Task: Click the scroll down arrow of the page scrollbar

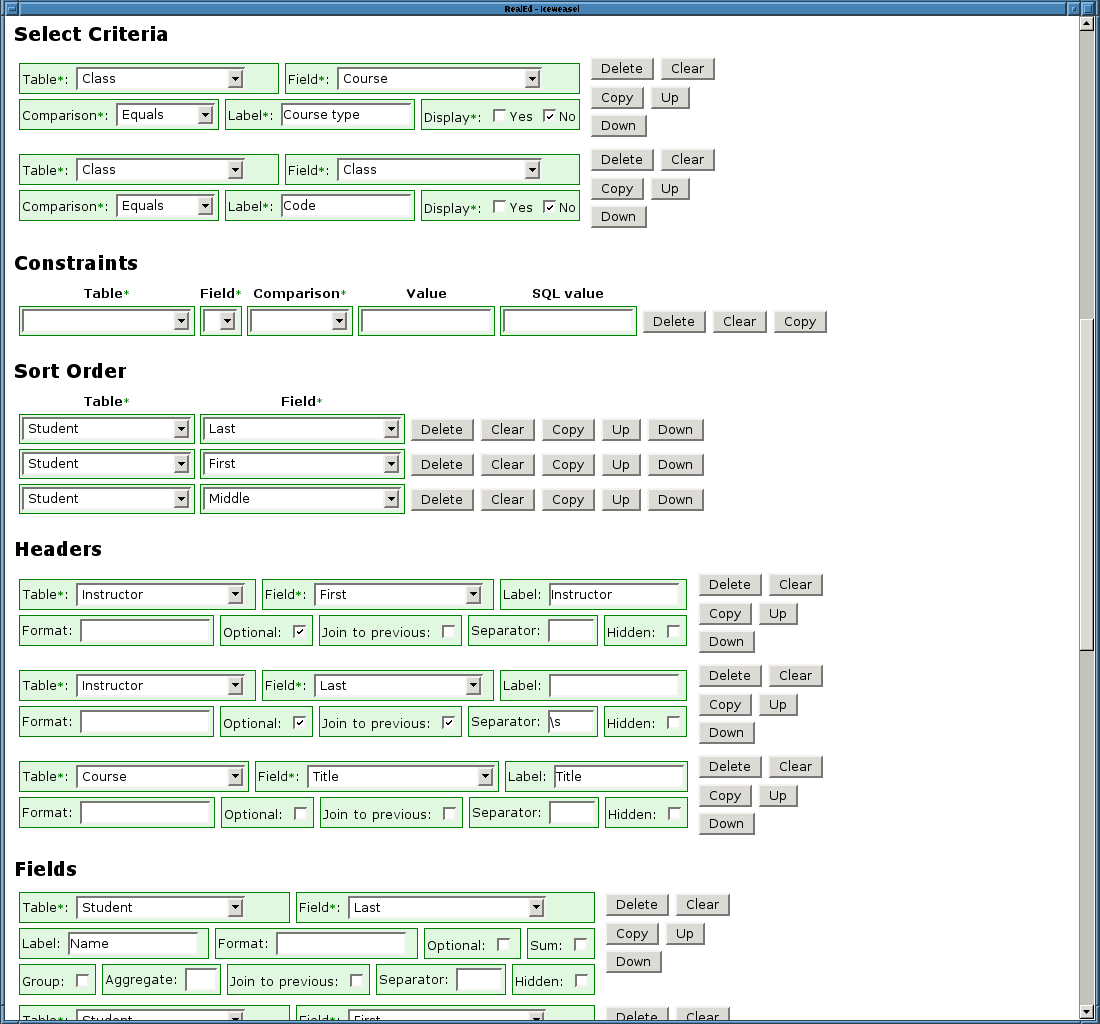Action: tap(1087, 1012)
